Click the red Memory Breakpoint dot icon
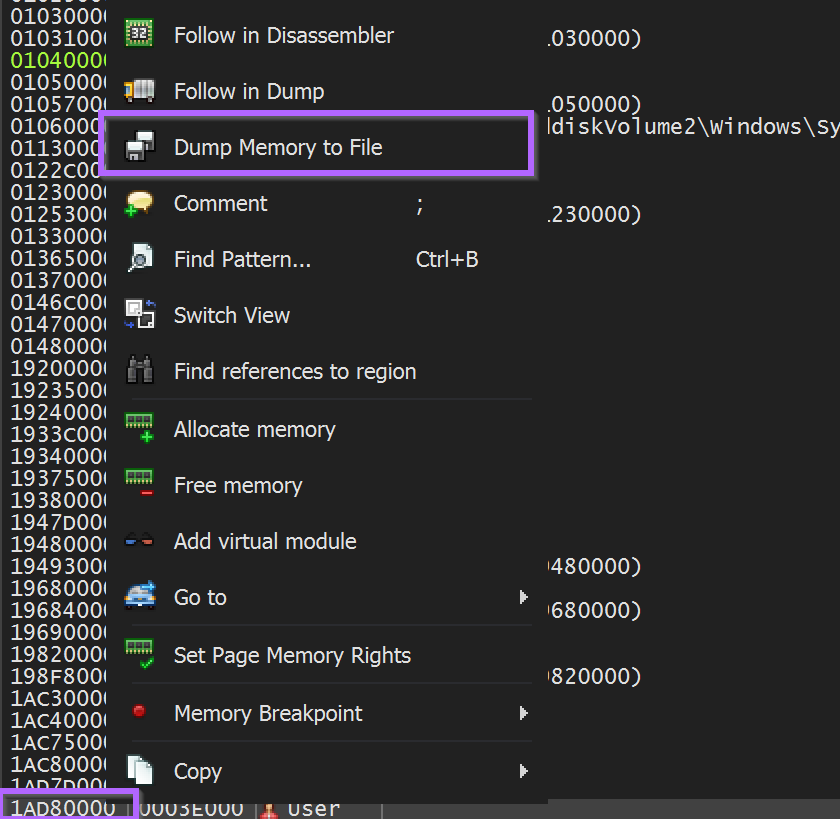 tap(139, 711)
